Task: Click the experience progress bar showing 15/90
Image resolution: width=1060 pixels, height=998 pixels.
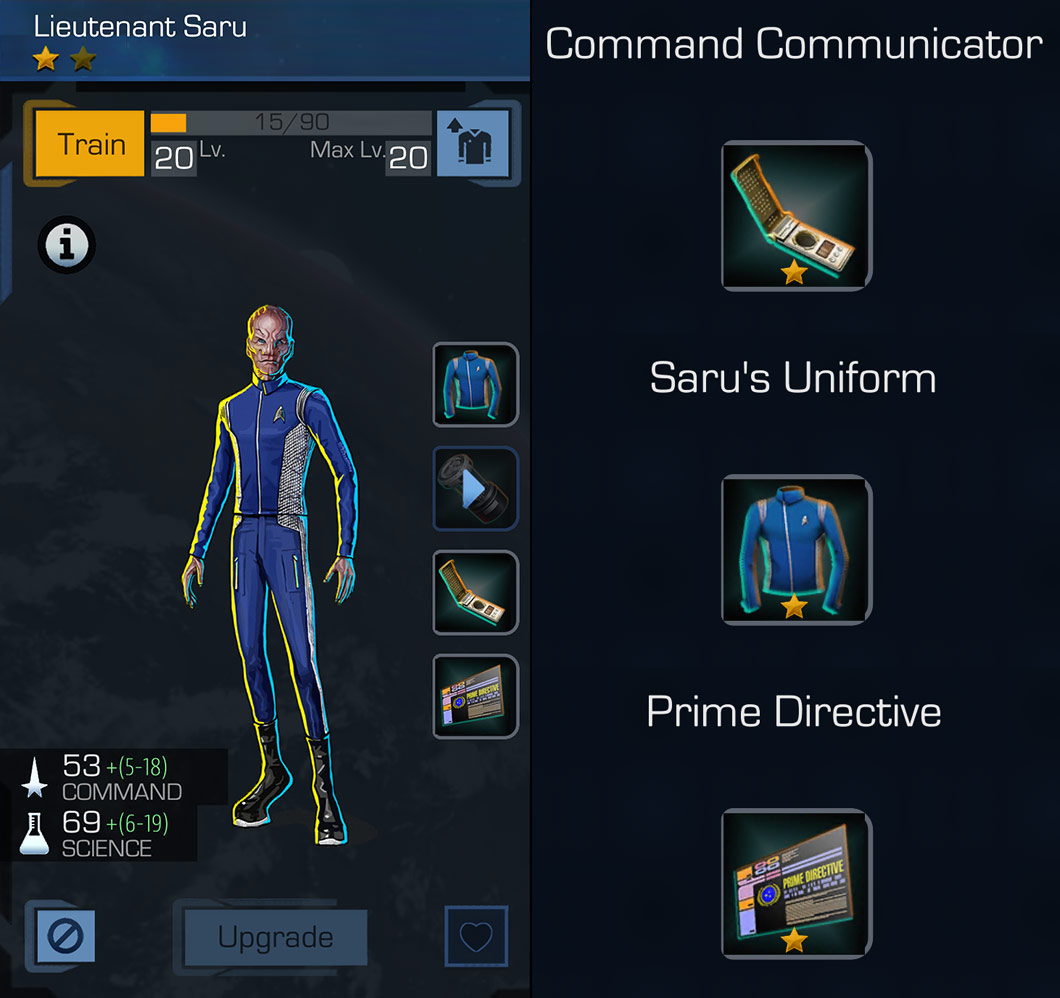Action: point(291,122)
